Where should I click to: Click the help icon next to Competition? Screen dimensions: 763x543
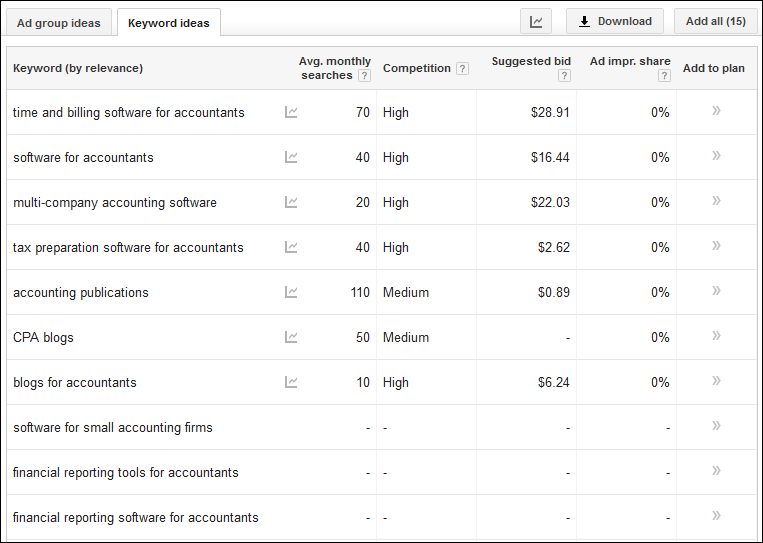click(x=462, y=69)
